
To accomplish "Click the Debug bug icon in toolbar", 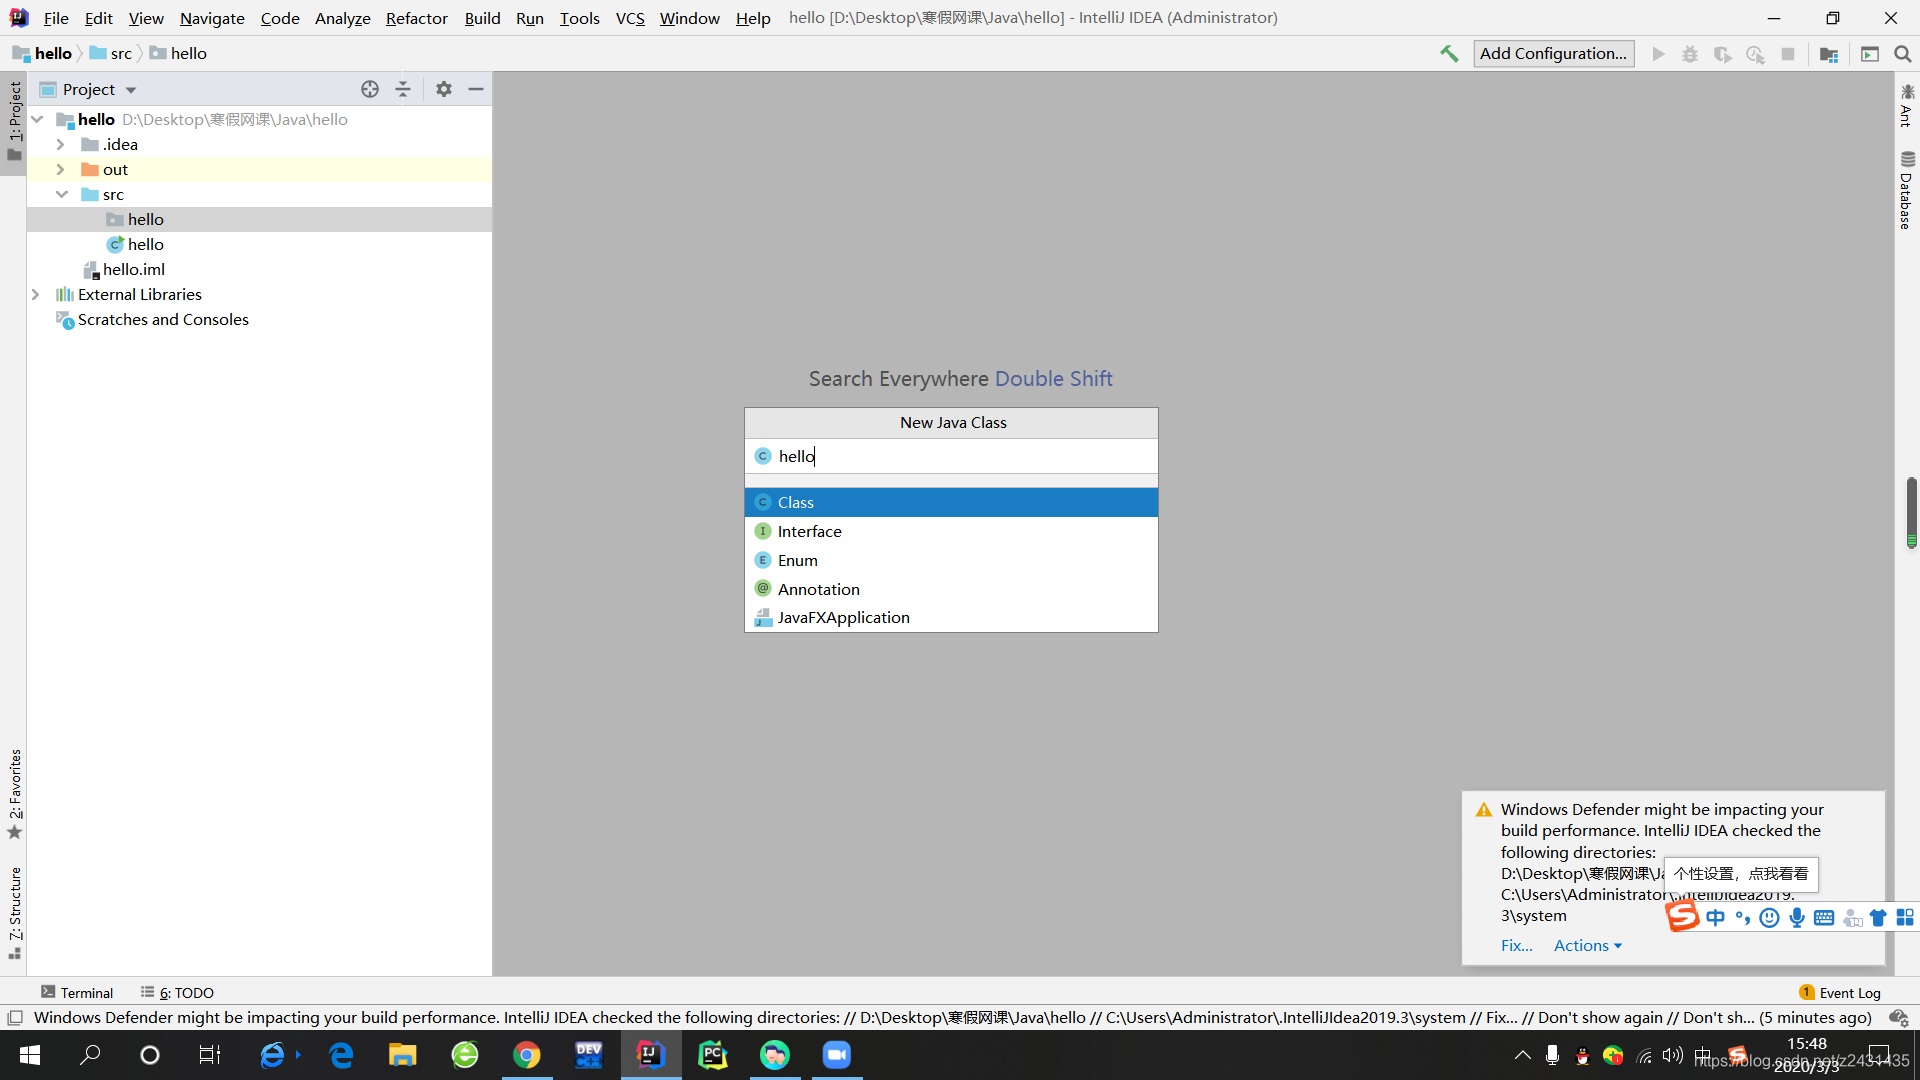I will tap(1690, 54).
